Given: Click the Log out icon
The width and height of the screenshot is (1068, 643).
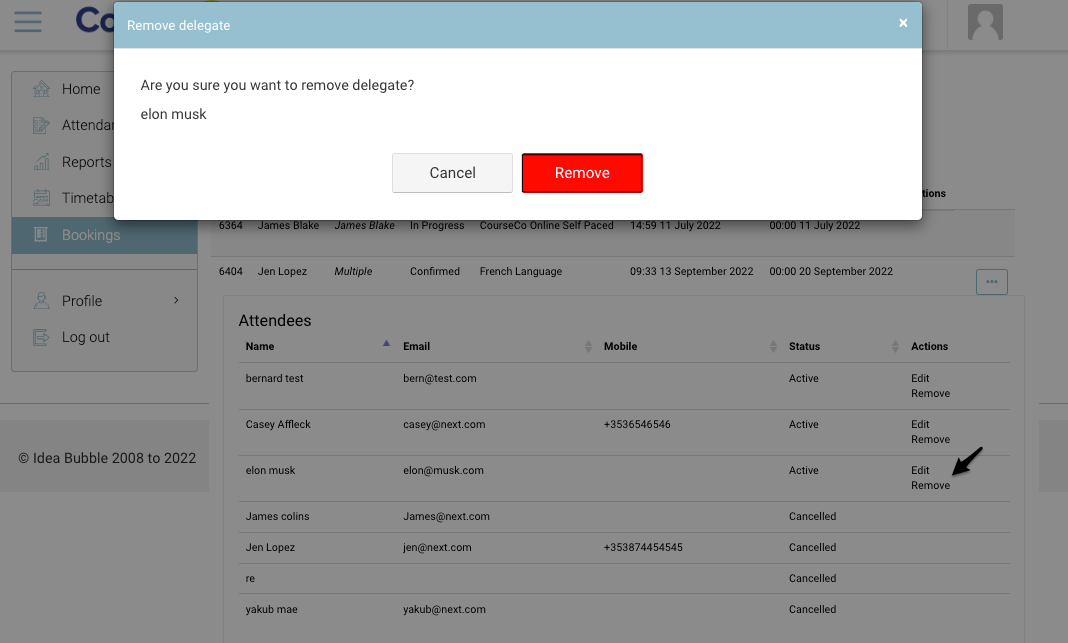Looking at the screenshot, I should point(41,337).
